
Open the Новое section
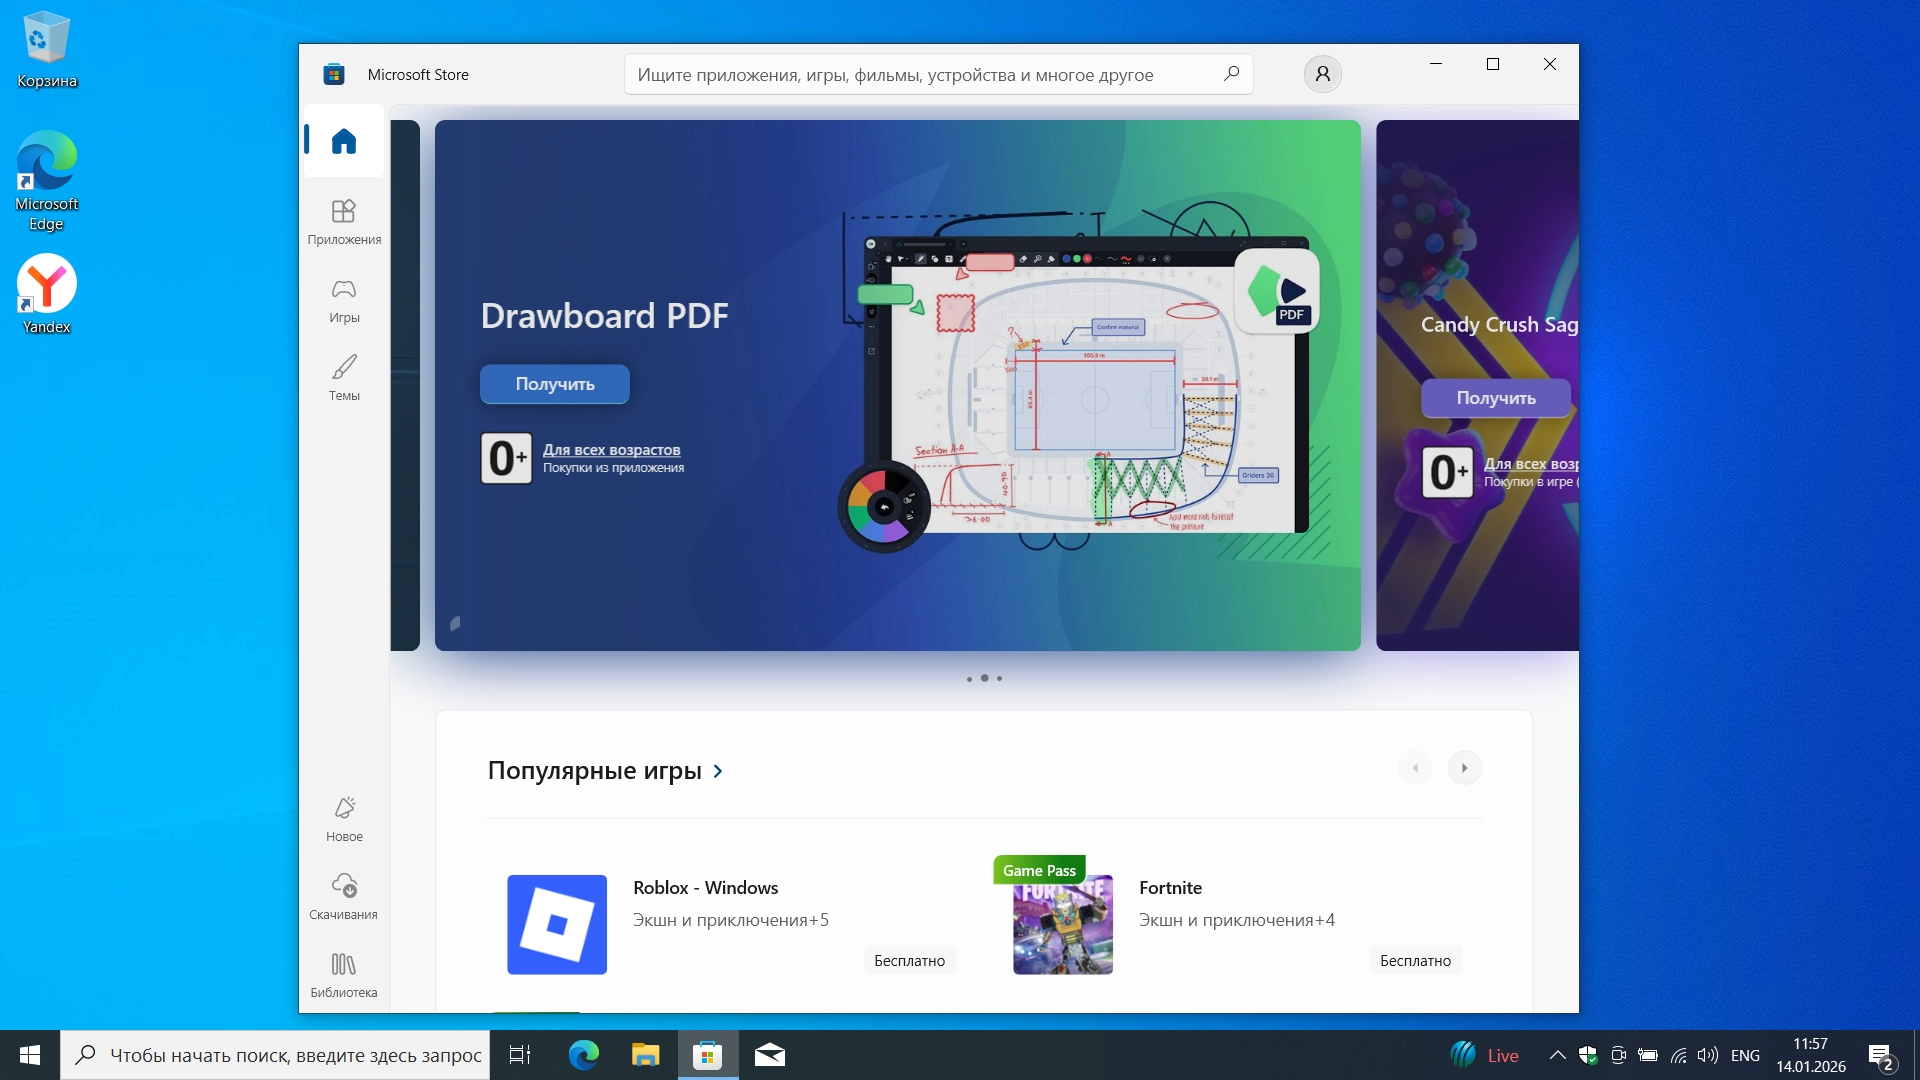coord(343,819)
